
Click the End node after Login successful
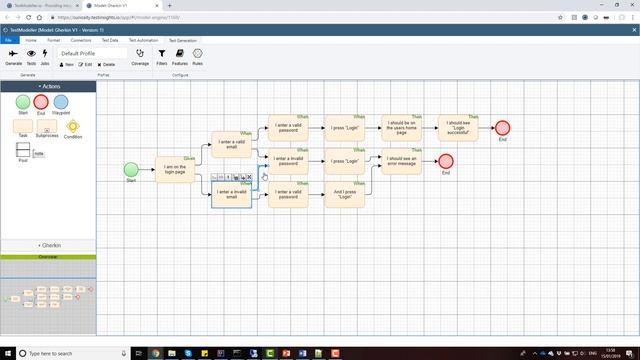[x=502, y=128]
